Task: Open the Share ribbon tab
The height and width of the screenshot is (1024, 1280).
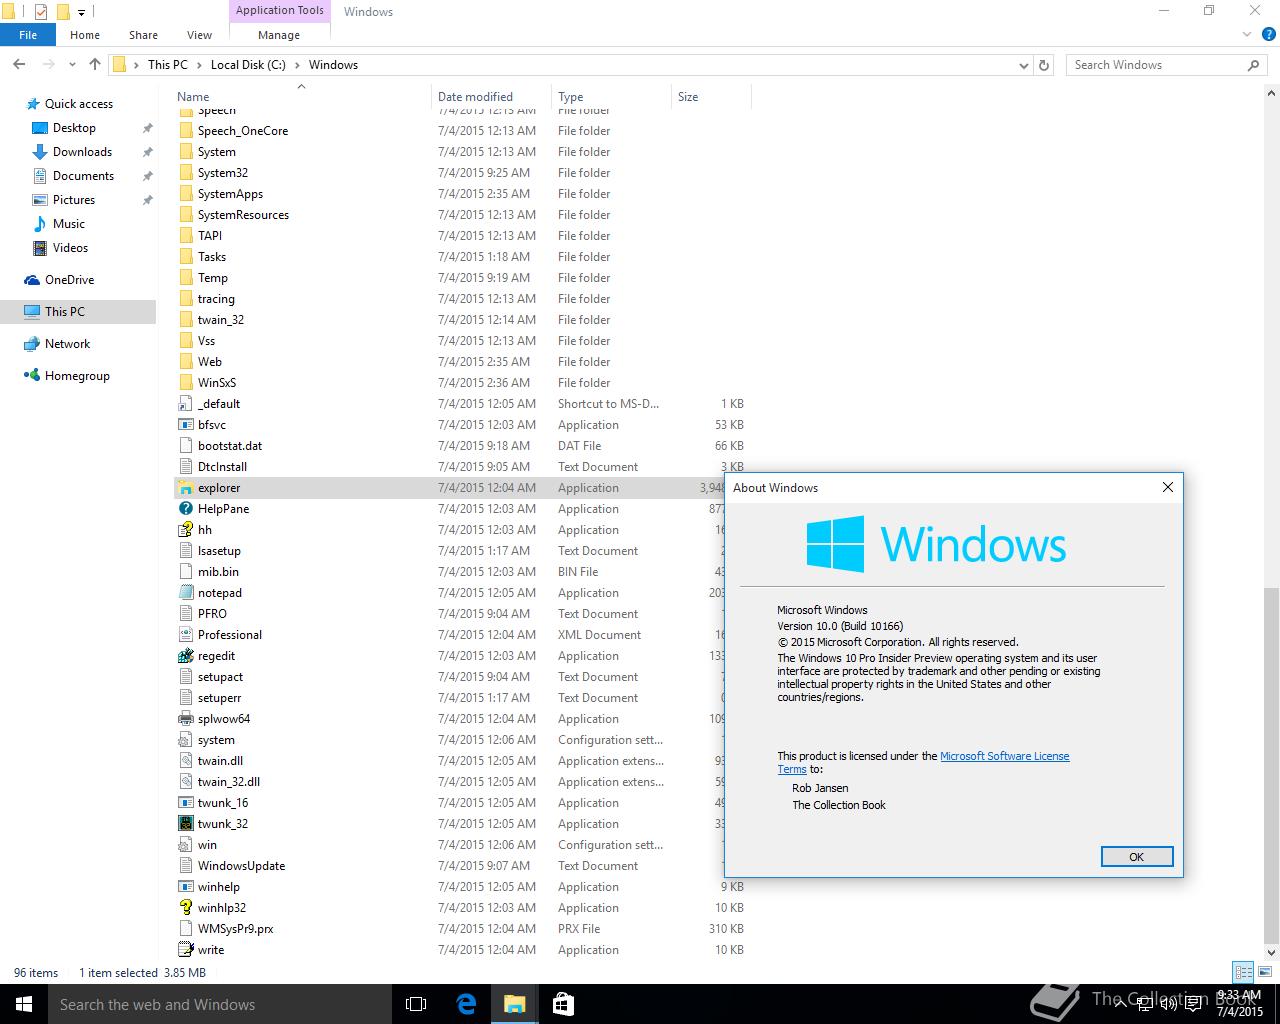Action: click(x=143, y=35)
